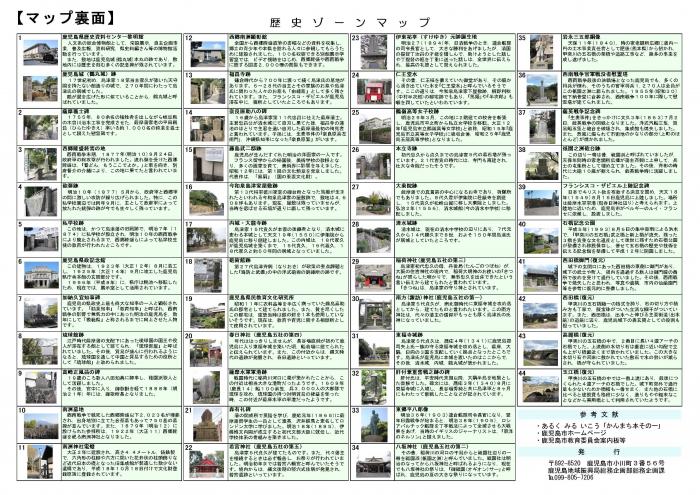Select the photo for entry number 7
This screenshot has width=700, height=495.
click(x=41, y=313)
